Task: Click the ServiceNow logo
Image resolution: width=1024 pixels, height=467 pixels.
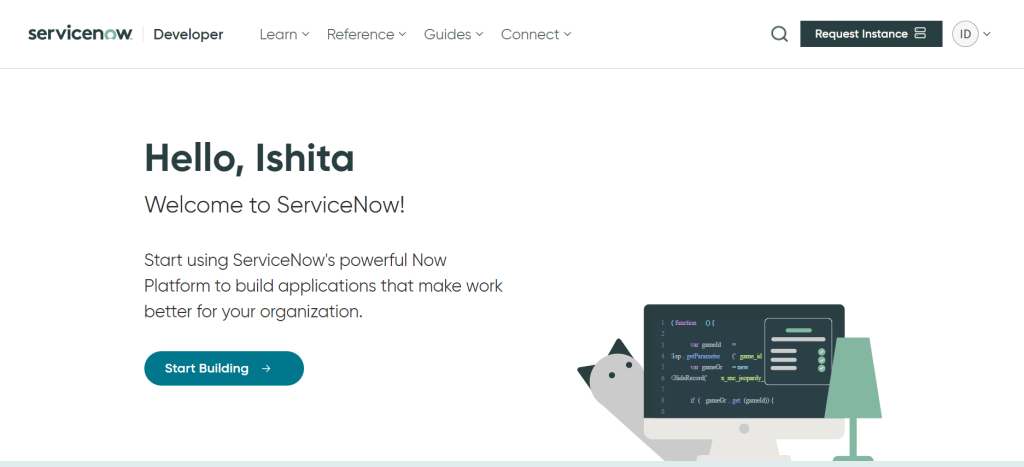Action: click(x=80, y=34)
